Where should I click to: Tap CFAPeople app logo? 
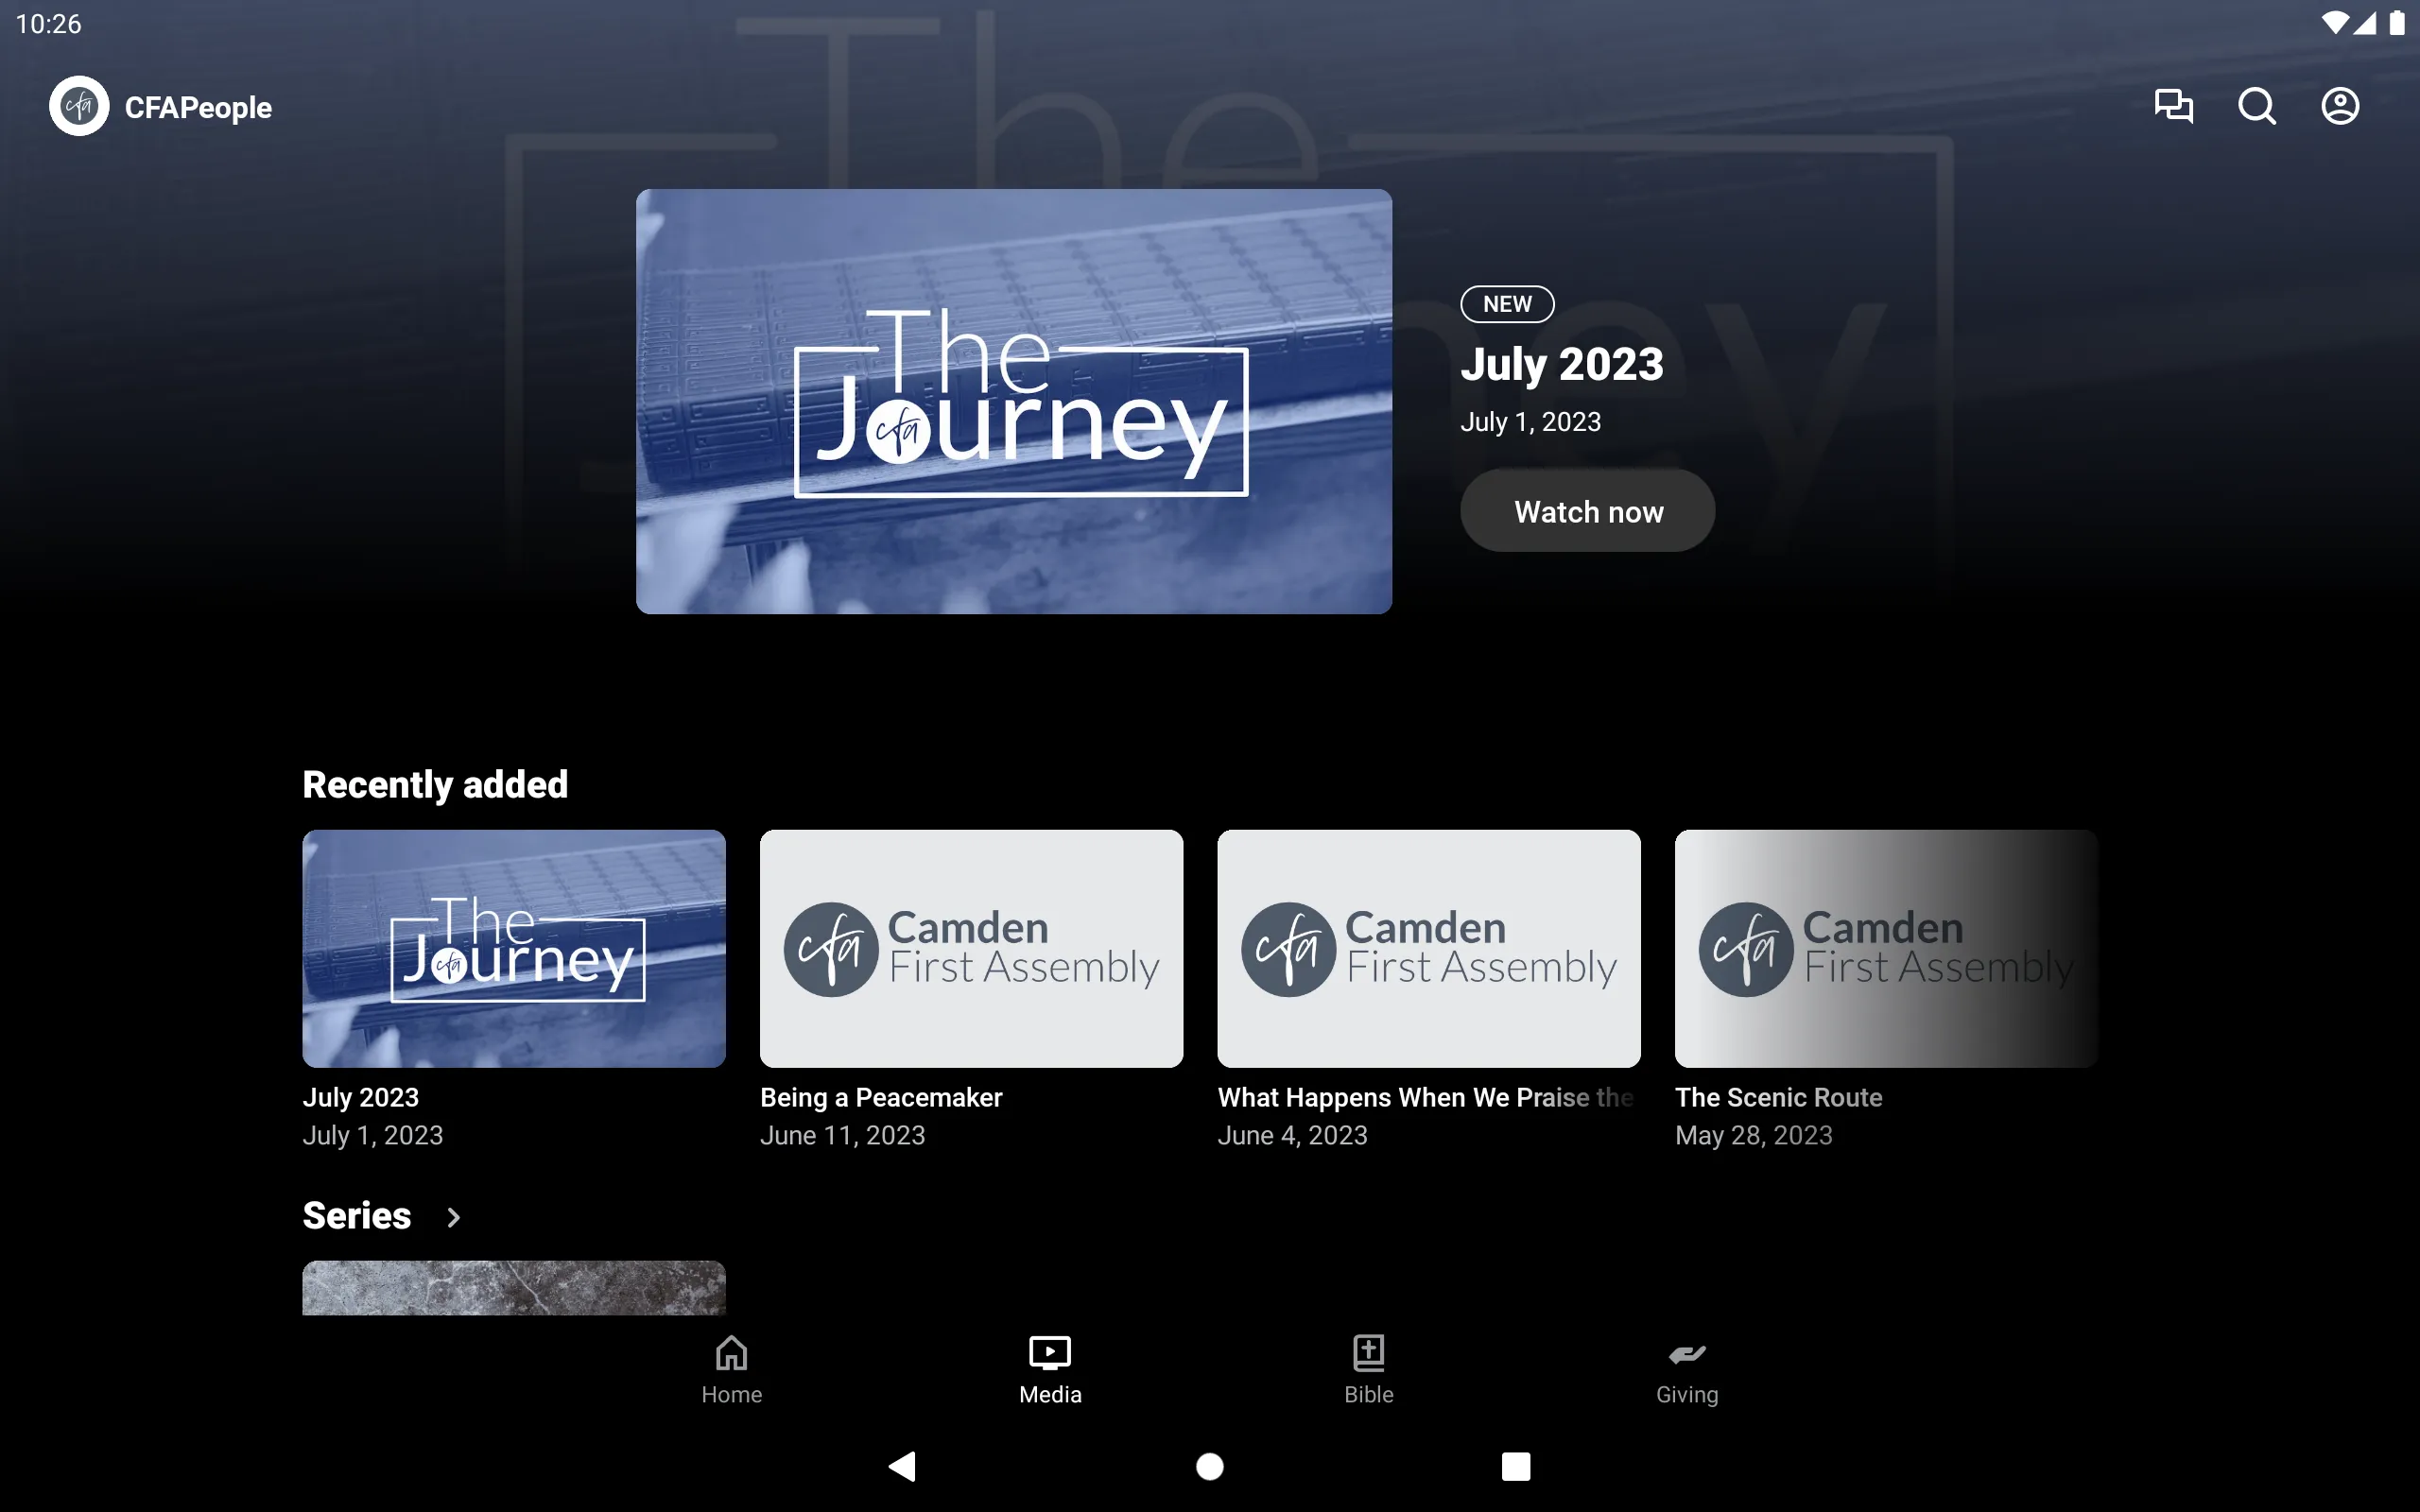click(x=78, y=108)
